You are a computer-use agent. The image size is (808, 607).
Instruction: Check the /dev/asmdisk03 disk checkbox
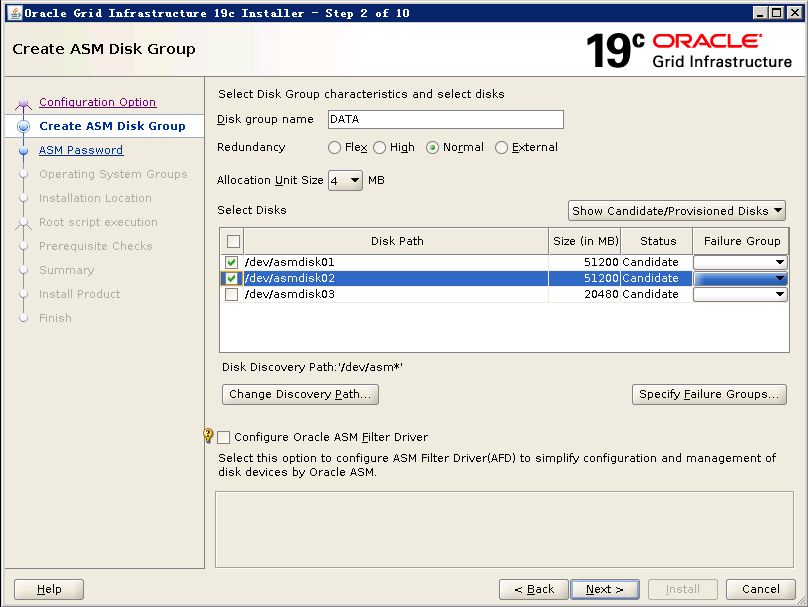(232, 294)
